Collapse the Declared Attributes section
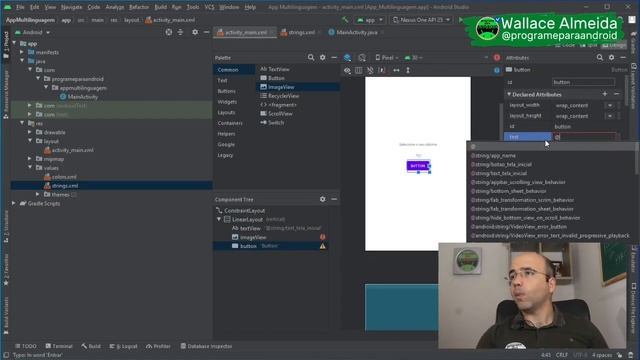The image size is (640, 360). click(x=509, y=94)
